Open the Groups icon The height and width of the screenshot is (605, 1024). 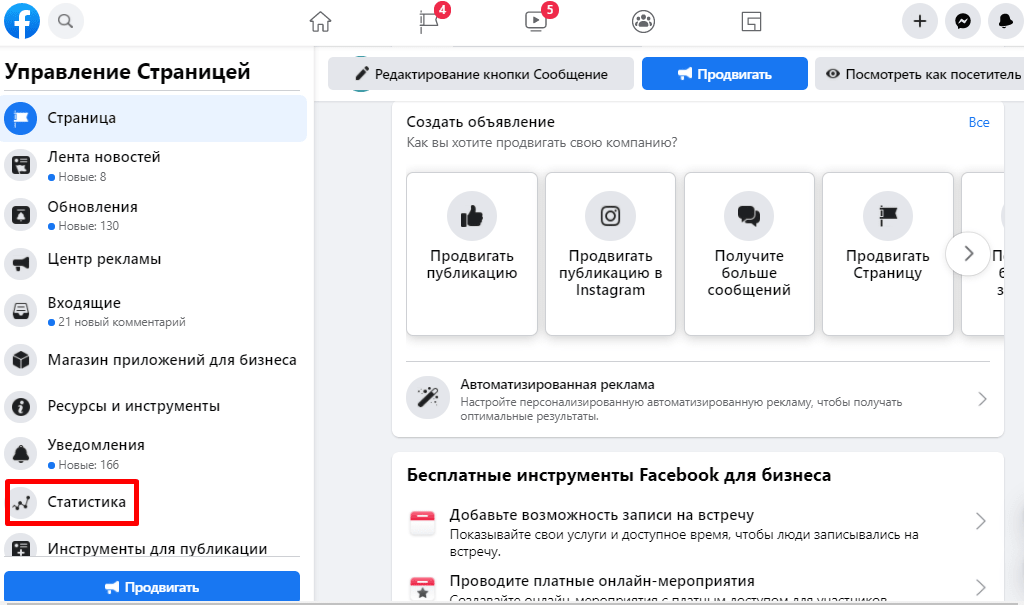643,21
